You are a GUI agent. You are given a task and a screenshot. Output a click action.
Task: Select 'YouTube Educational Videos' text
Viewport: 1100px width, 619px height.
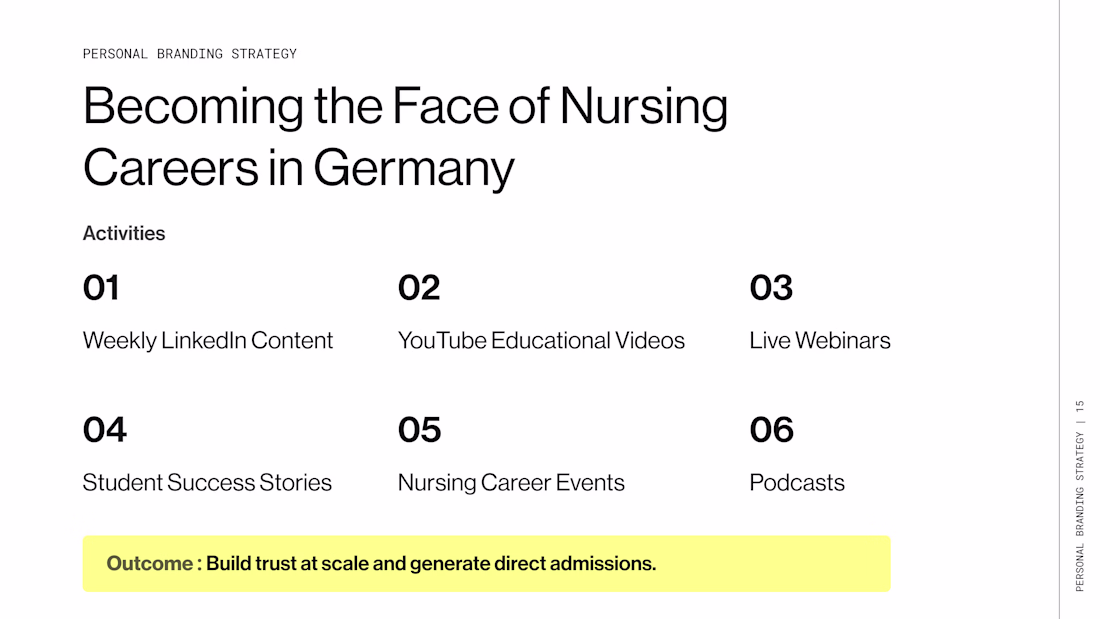[541, 340]
